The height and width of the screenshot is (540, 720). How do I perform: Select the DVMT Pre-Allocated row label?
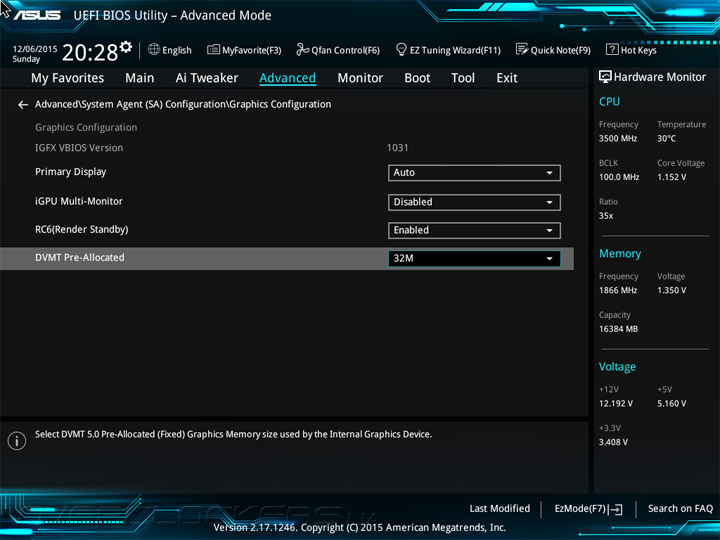pos(80,258)
